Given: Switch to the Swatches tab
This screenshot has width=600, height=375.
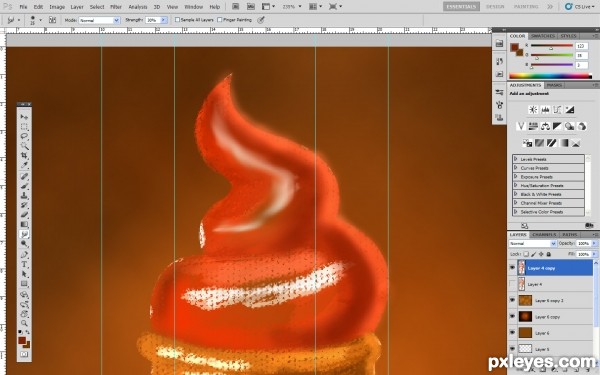Looking at the screenshot, I should (543, 36).
